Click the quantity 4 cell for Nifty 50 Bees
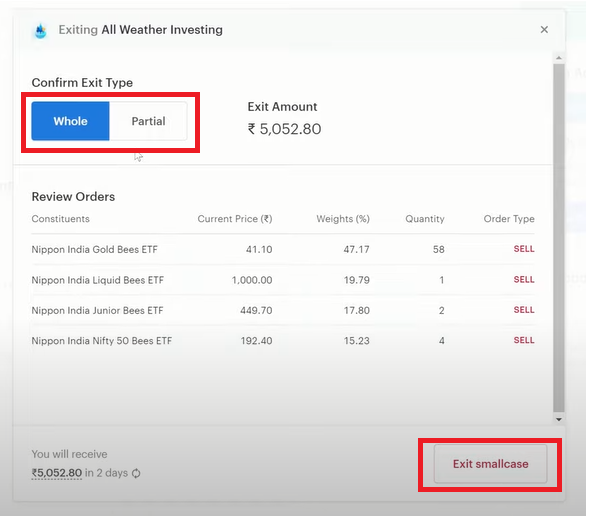The height and width of the screenshot is (523, 600). pyautogui.click(x=442, y=341)
